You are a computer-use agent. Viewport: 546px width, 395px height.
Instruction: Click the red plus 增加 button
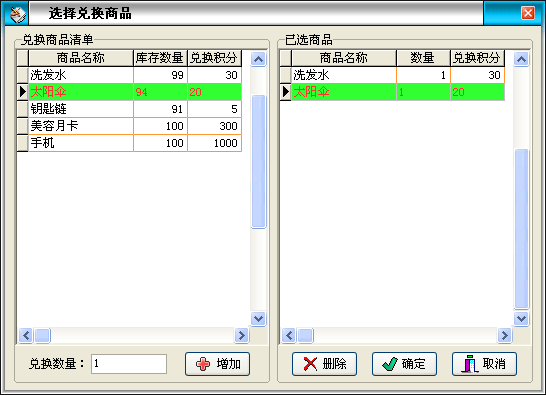tap(217, 364)
